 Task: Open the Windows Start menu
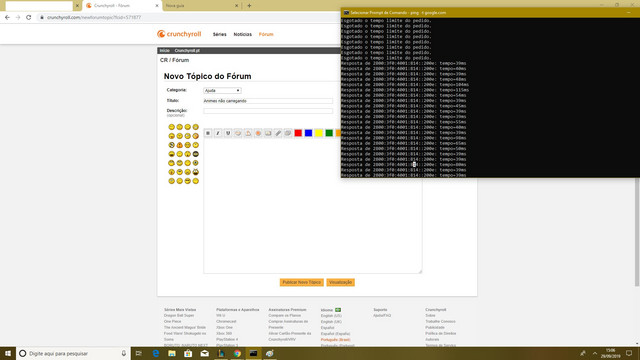pyautogui.click(x=8, y=353)
